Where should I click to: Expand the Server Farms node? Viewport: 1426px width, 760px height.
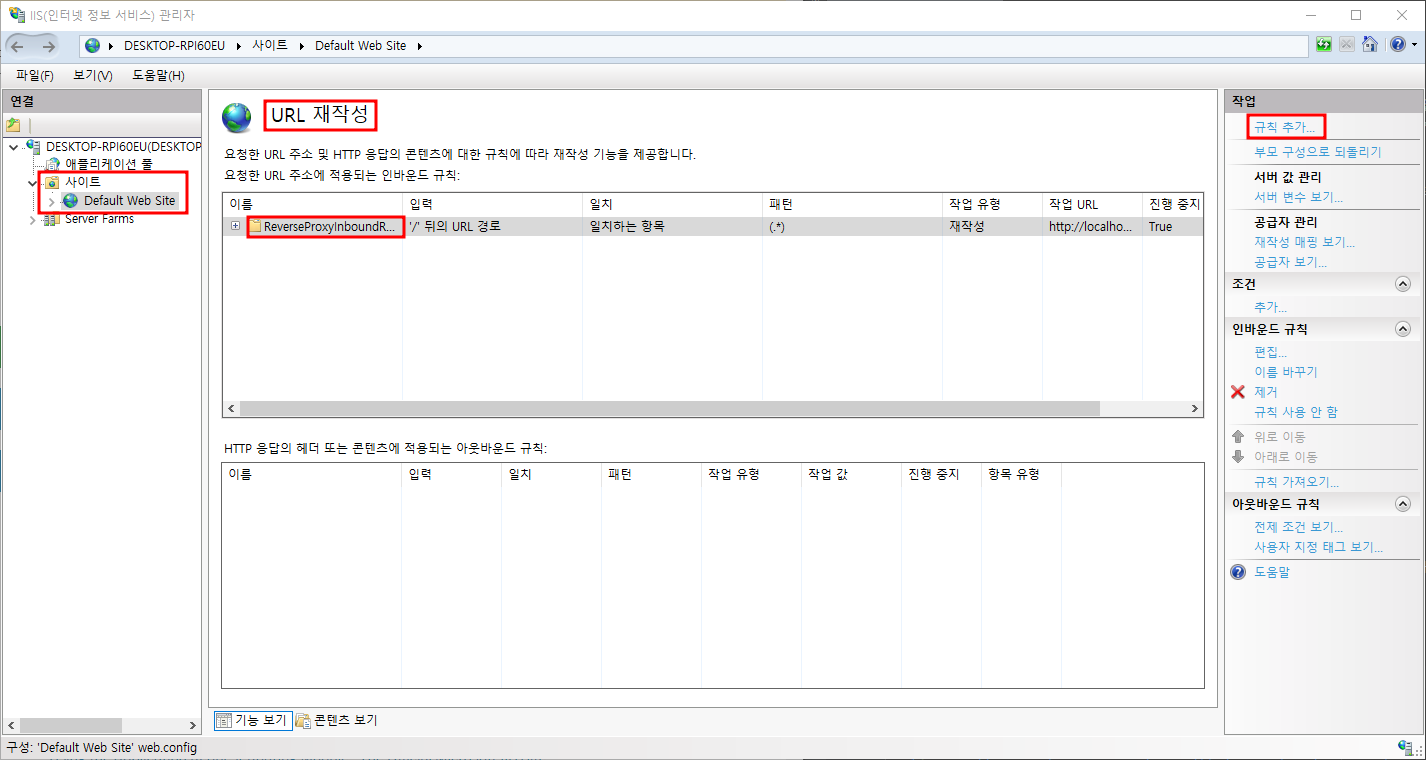[32, 219]
